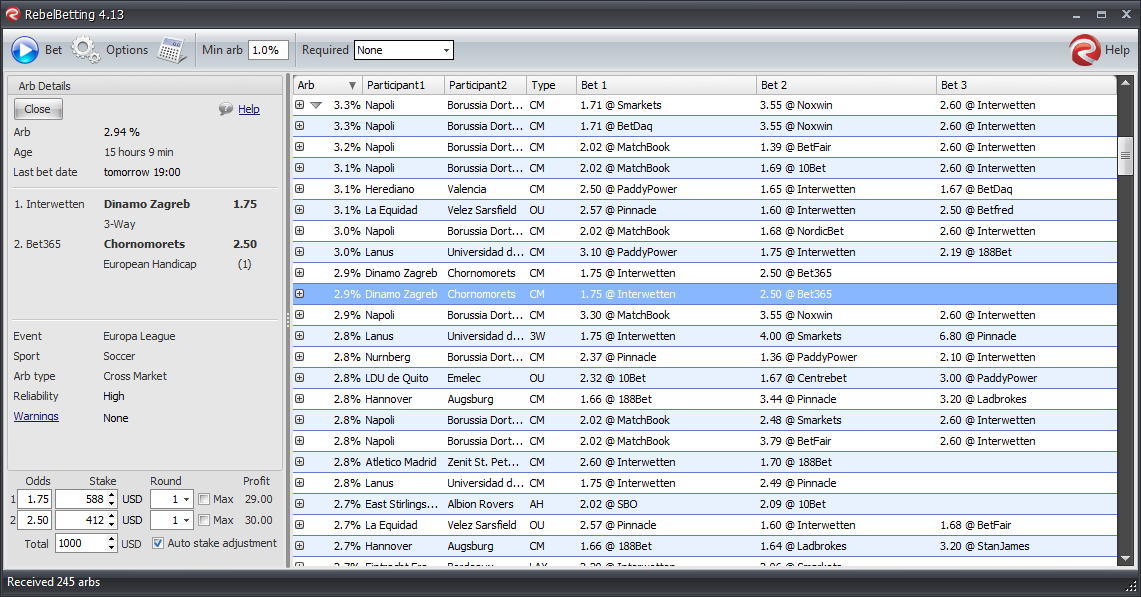Sort by the Bet 3 column header
The image size is (1141, 597).
1026,85
